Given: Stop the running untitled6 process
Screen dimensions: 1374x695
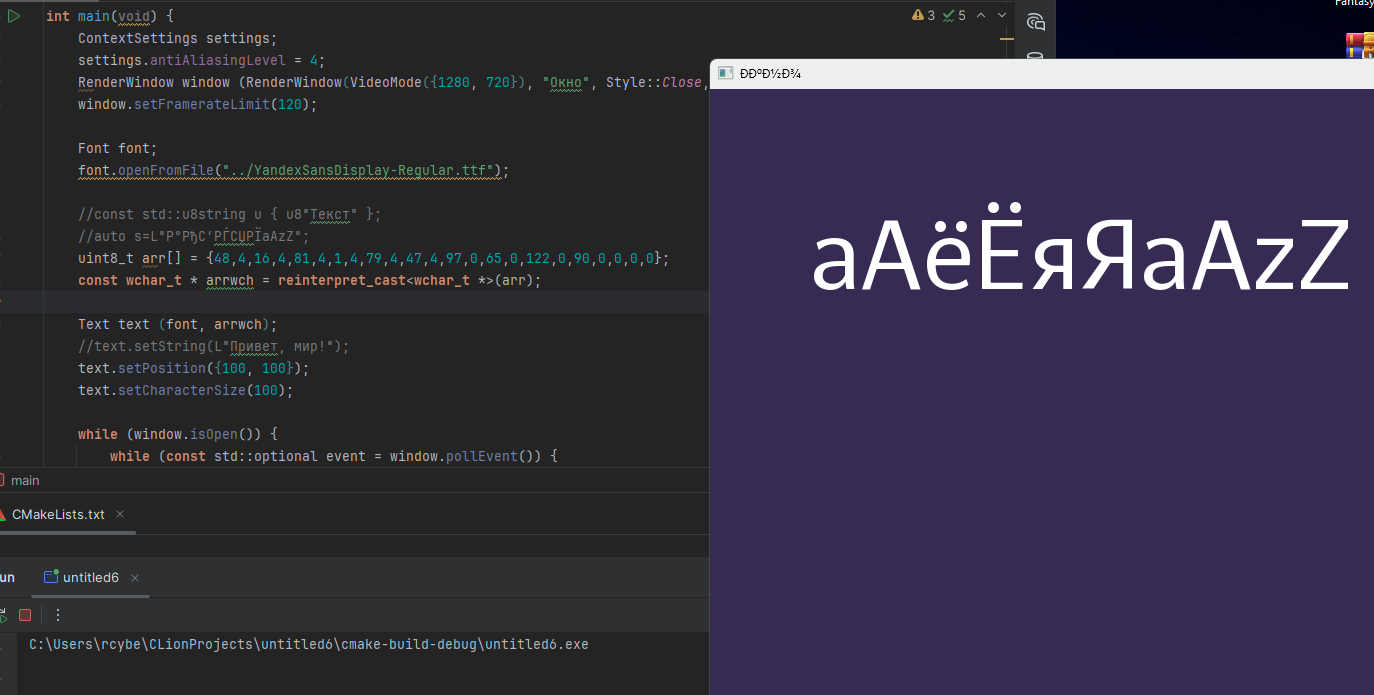Looking at the screenshot, I should (25, 615).
